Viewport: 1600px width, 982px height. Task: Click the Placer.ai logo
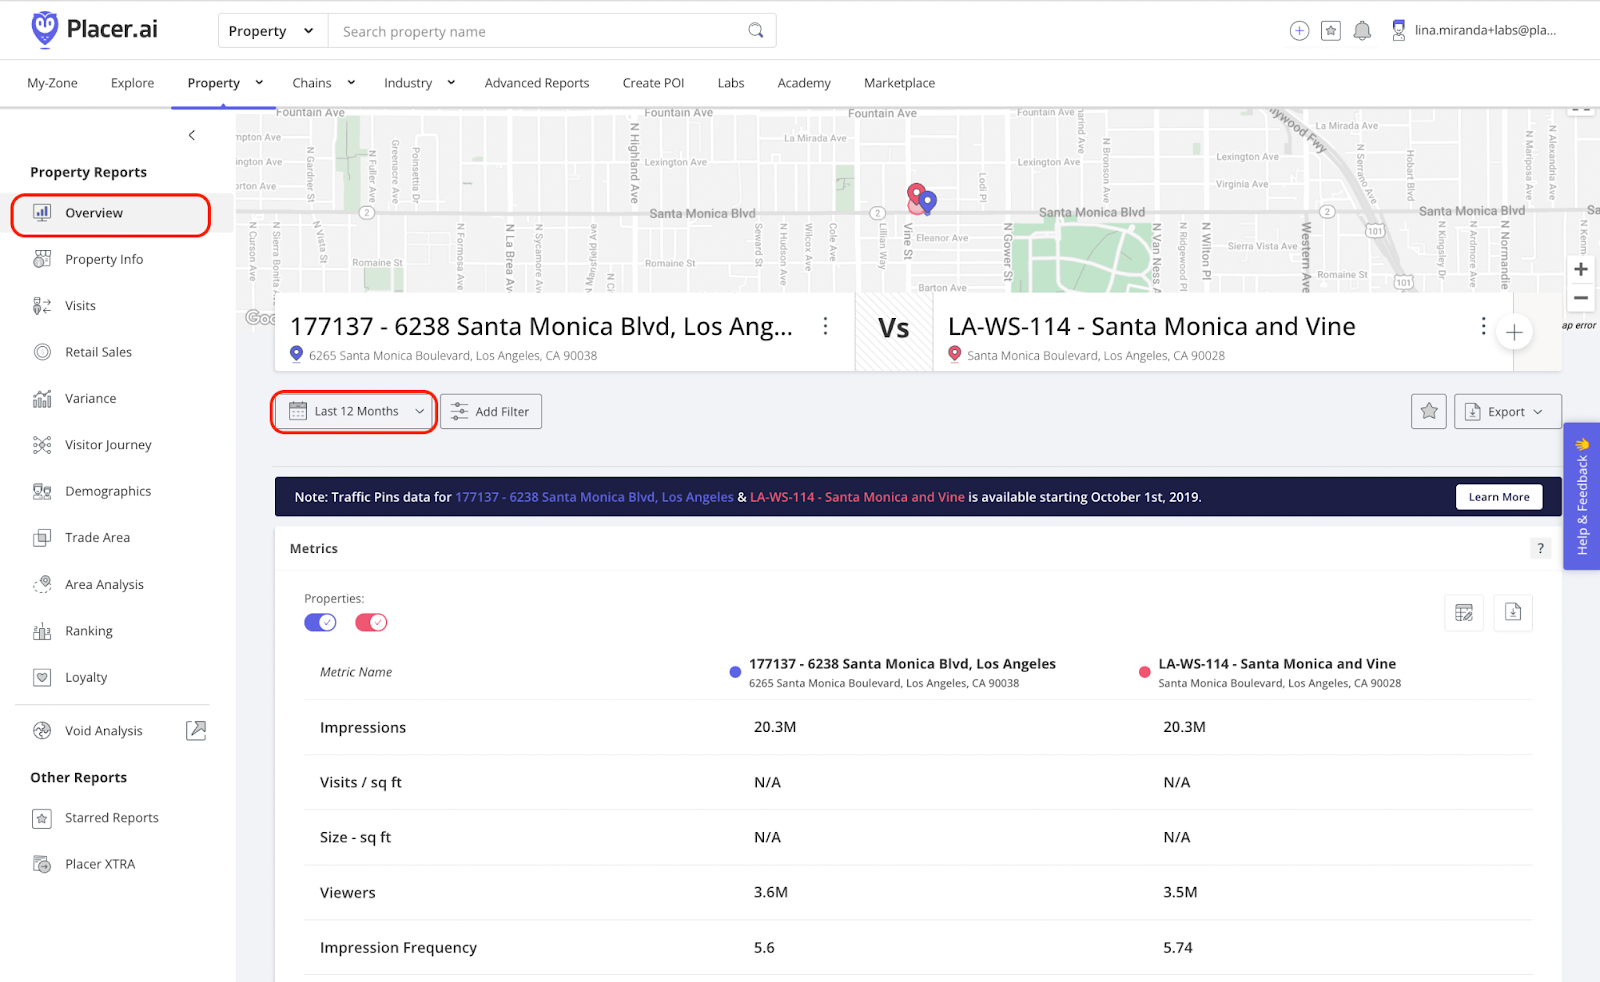pos(94,30)
